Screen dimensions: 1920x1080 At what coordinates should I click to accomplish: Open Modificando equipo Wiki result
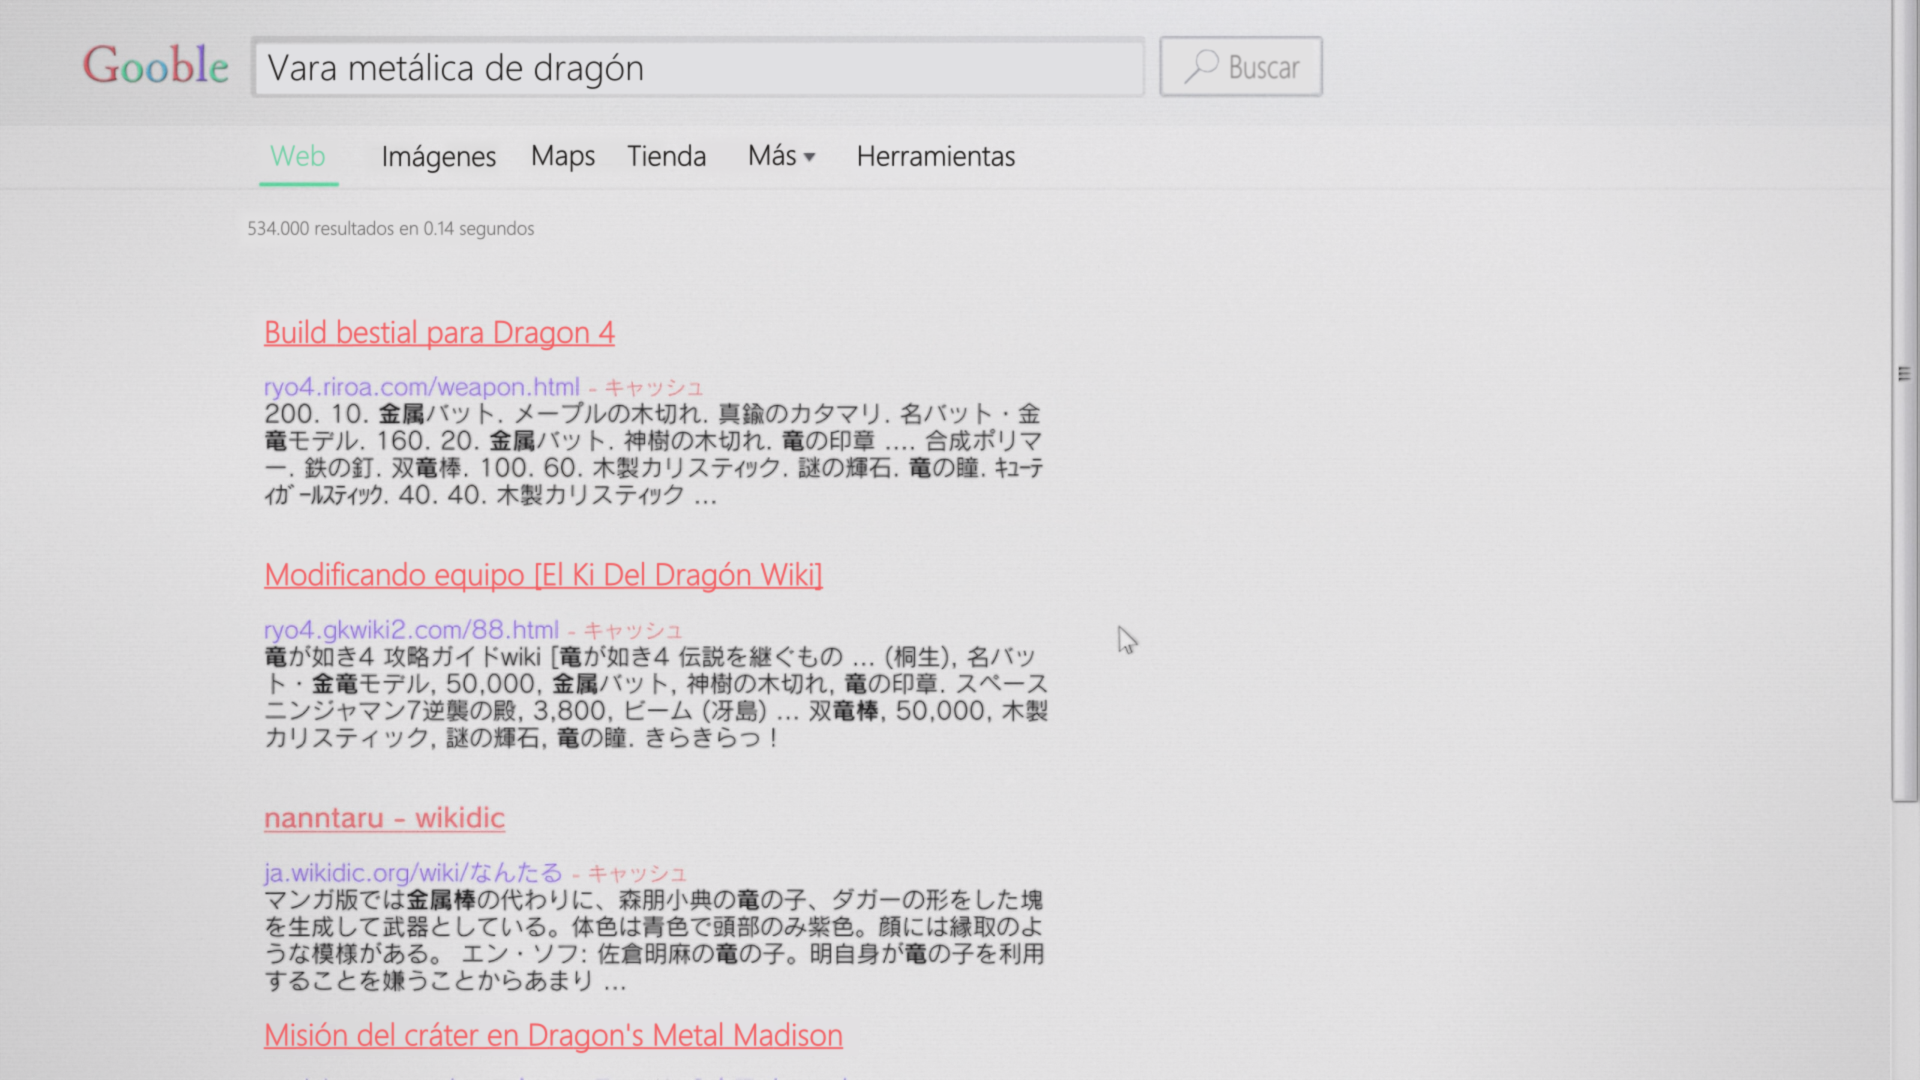[x=543, y=575]
